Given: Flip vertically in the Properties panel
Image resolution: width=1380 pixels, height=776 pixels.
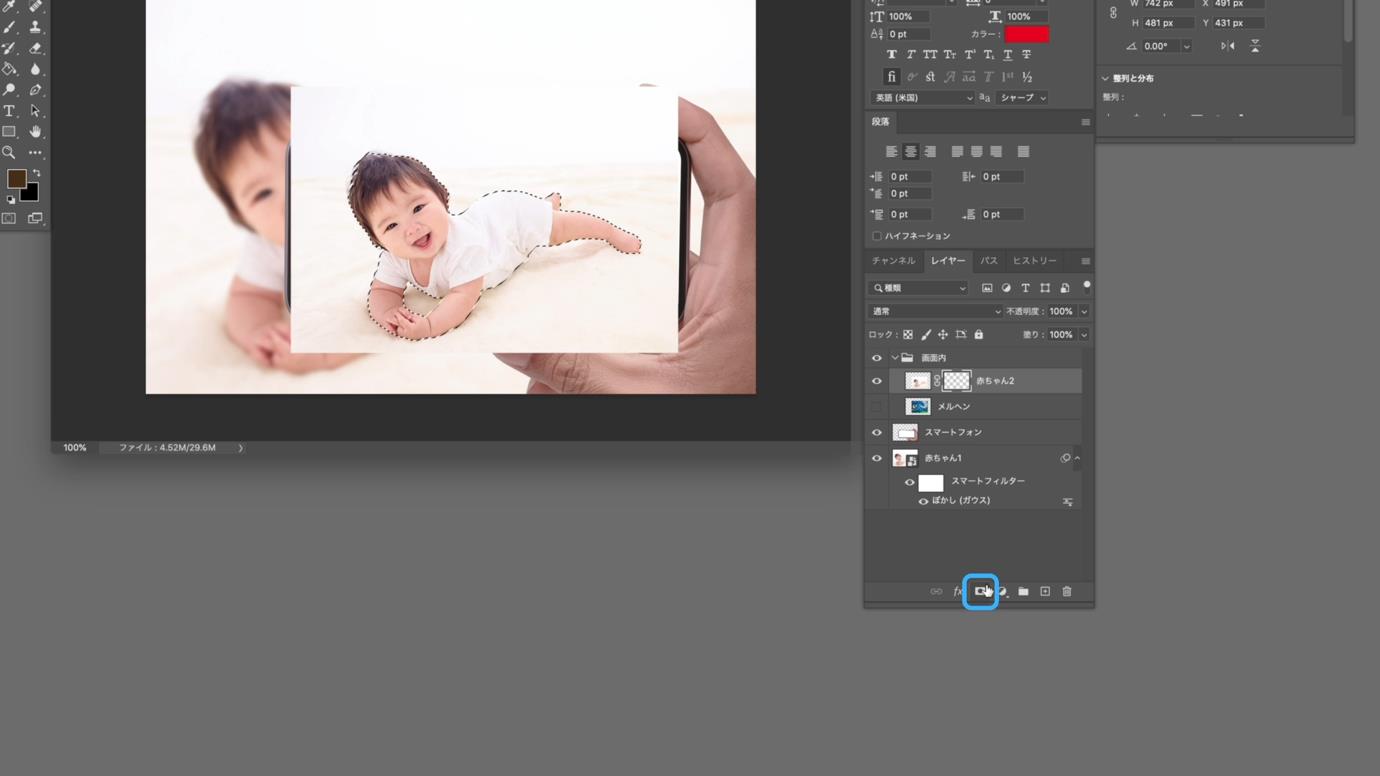Looking at the screenshot, I should [x=1255, y=46].
